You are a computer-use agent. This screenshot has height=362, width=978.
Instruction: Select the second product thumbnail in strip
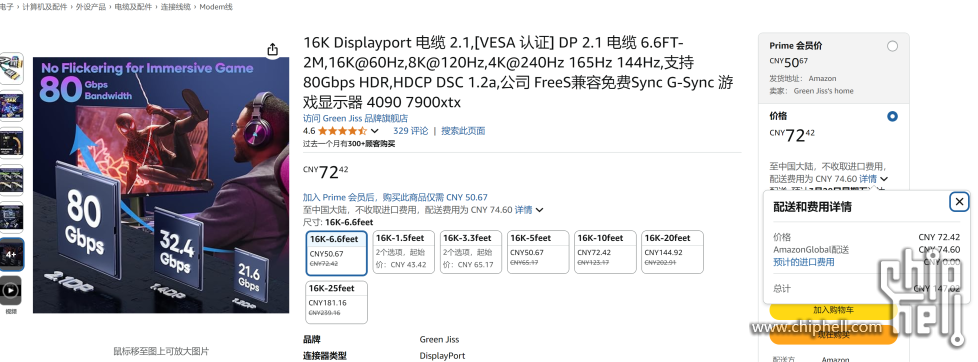click(x=11, y=106)
